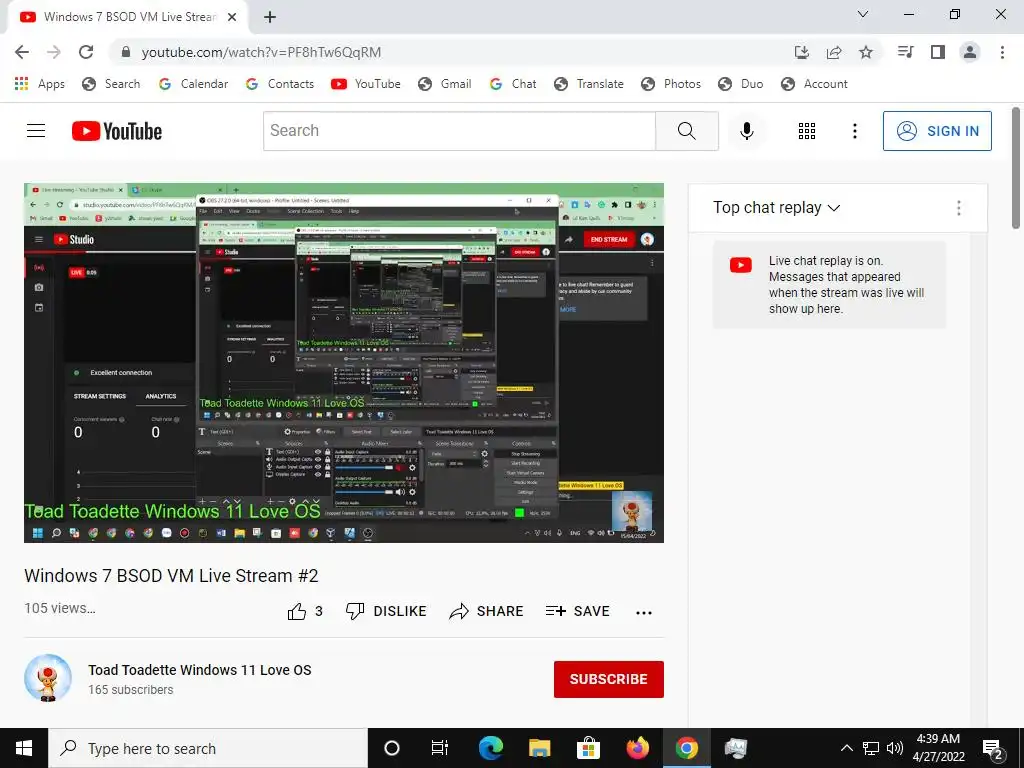Open the YouTube apps grid icon
Image resolution: width=1024 pixels, height=768 pixels.
coord(807,131)
